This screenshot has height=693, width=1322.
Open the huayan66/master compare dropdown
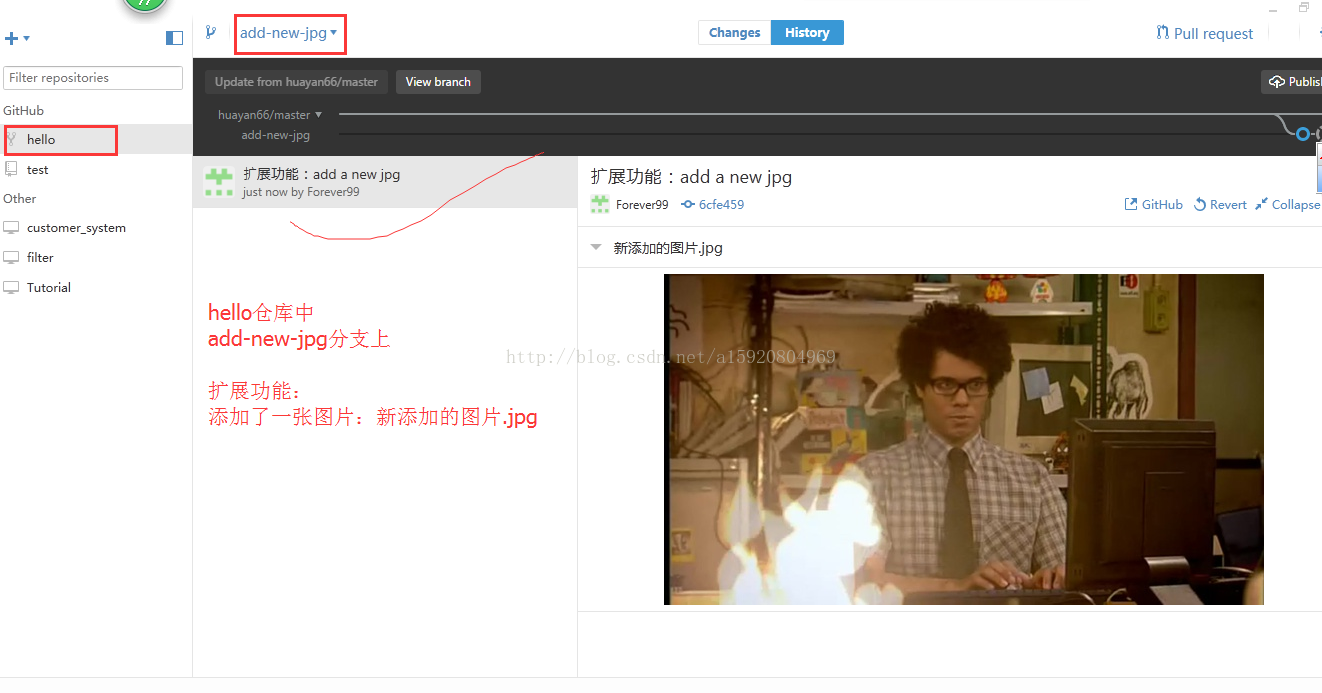tap(270, 115)
